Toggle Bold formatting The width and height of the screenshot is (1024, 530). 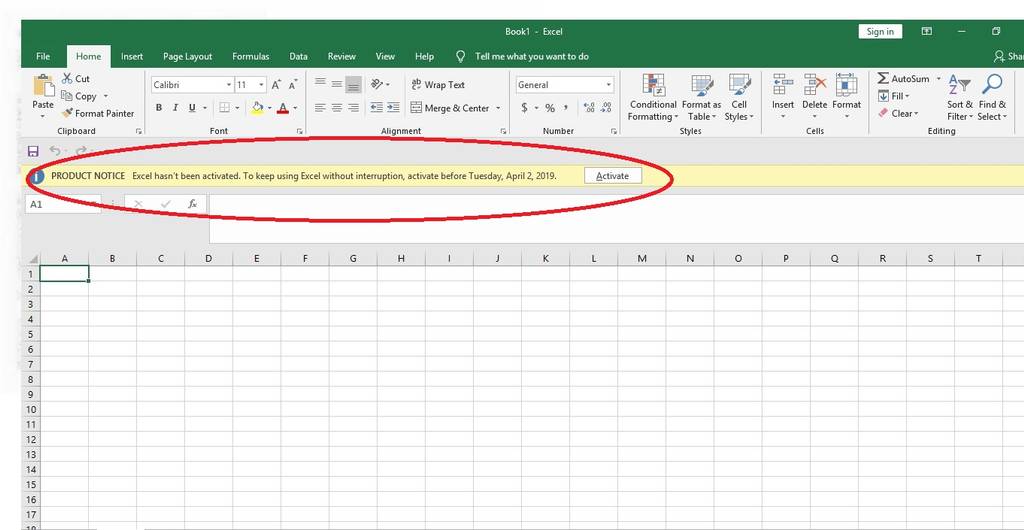pyautogui.click(x=159, y=108)
